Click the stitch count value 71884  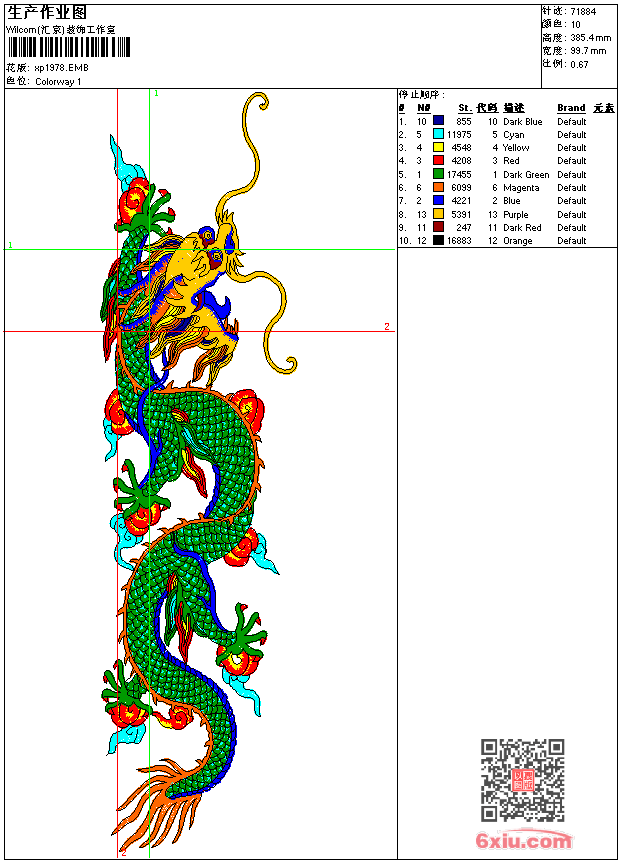pos(583,12)
